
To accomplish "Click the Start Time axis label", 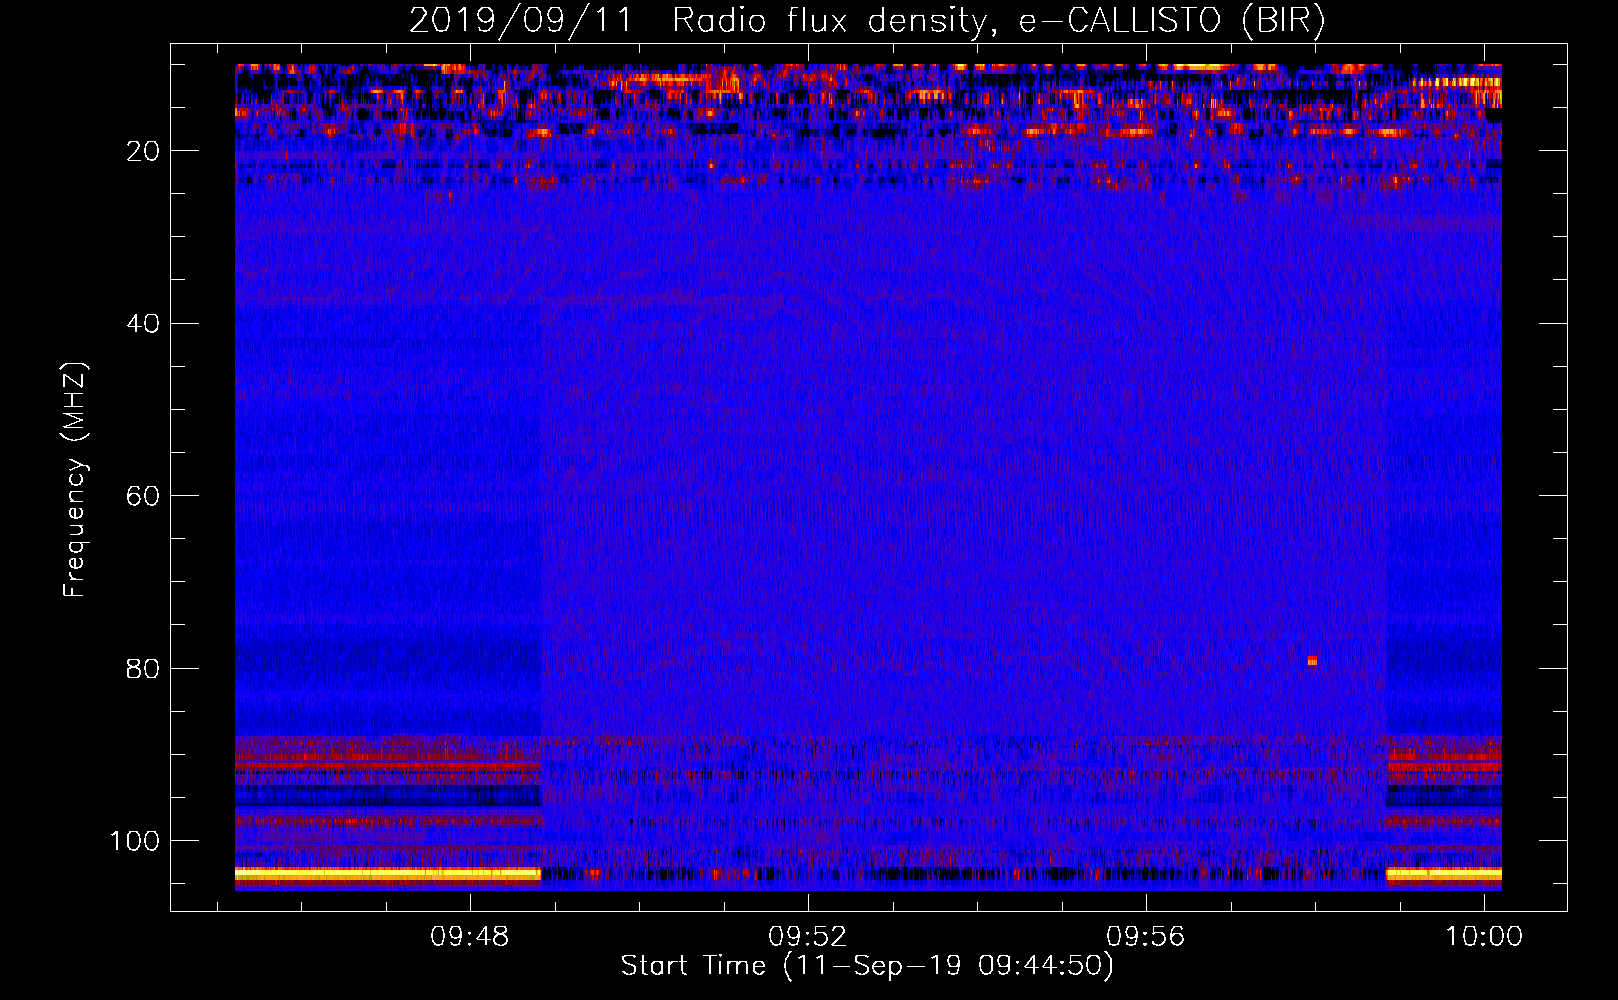I will click(866, 966).
